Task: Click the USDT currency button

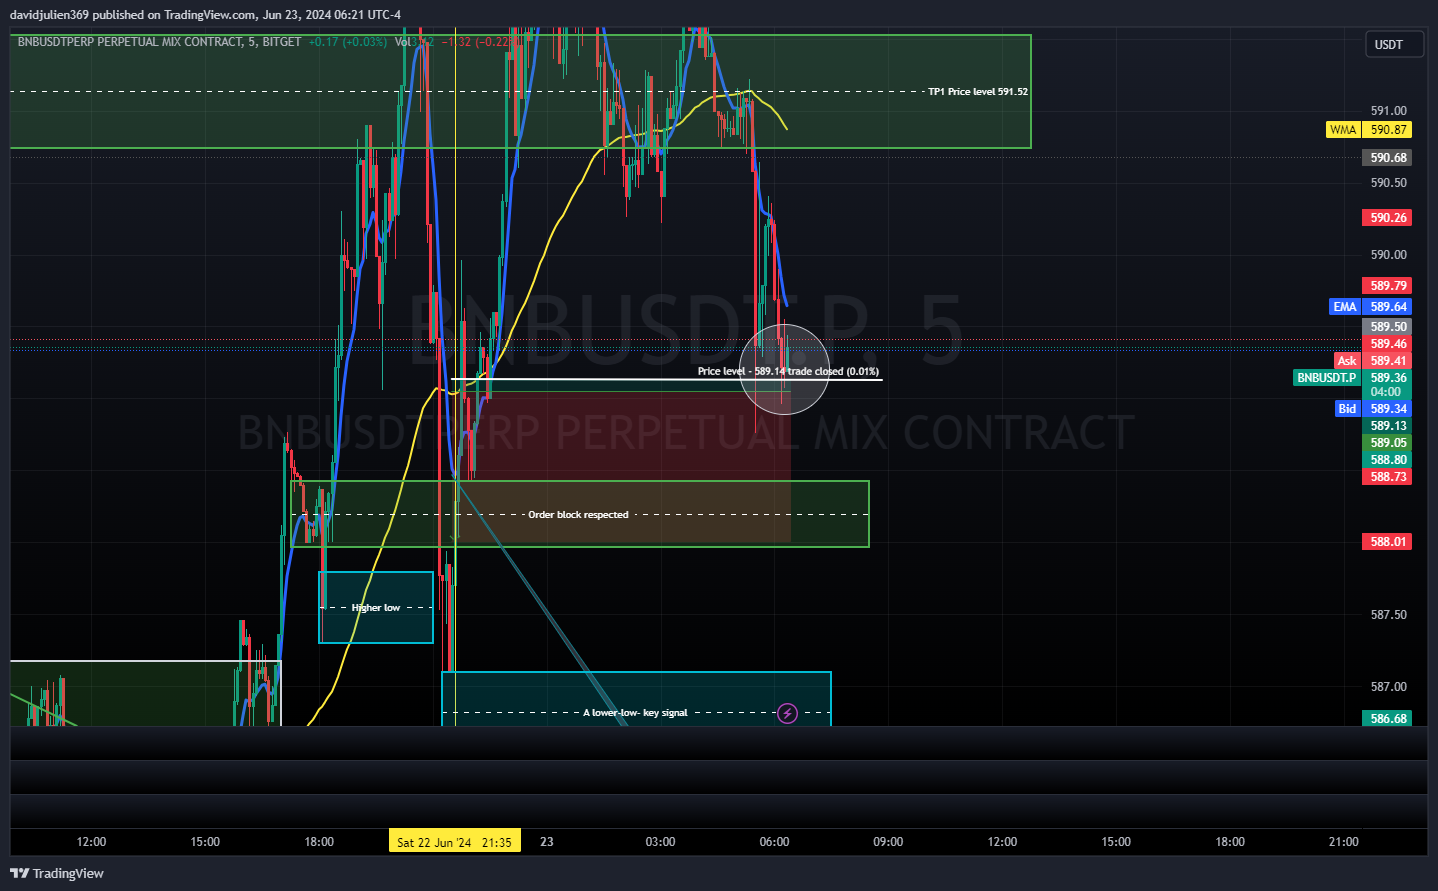Action: 1394,45
